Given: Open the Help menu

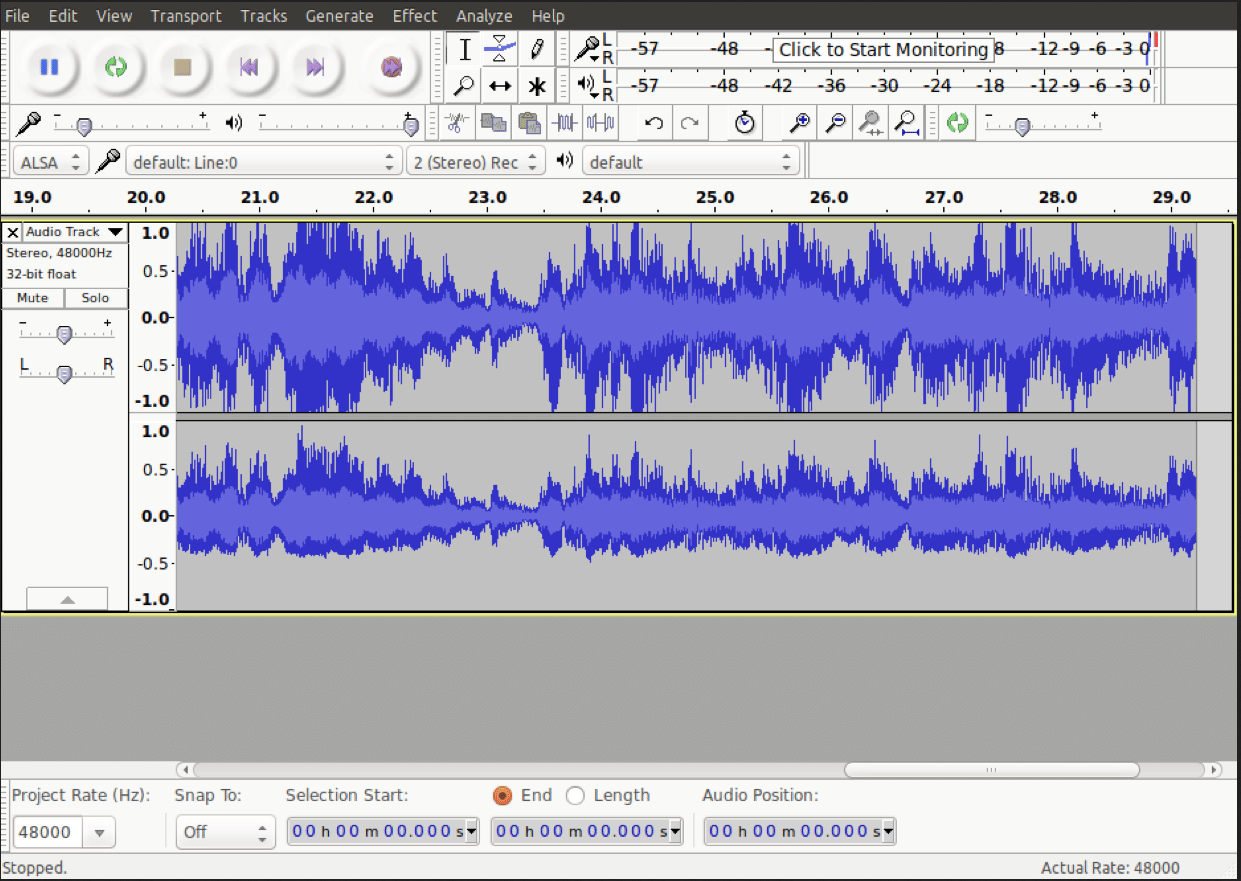Looking at the screenshot, I should 548,16.
